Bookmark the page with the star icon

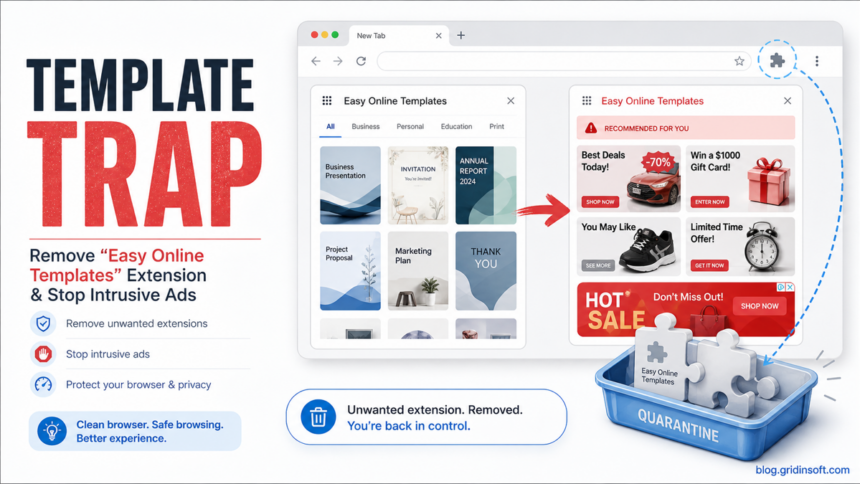[739, 61]
